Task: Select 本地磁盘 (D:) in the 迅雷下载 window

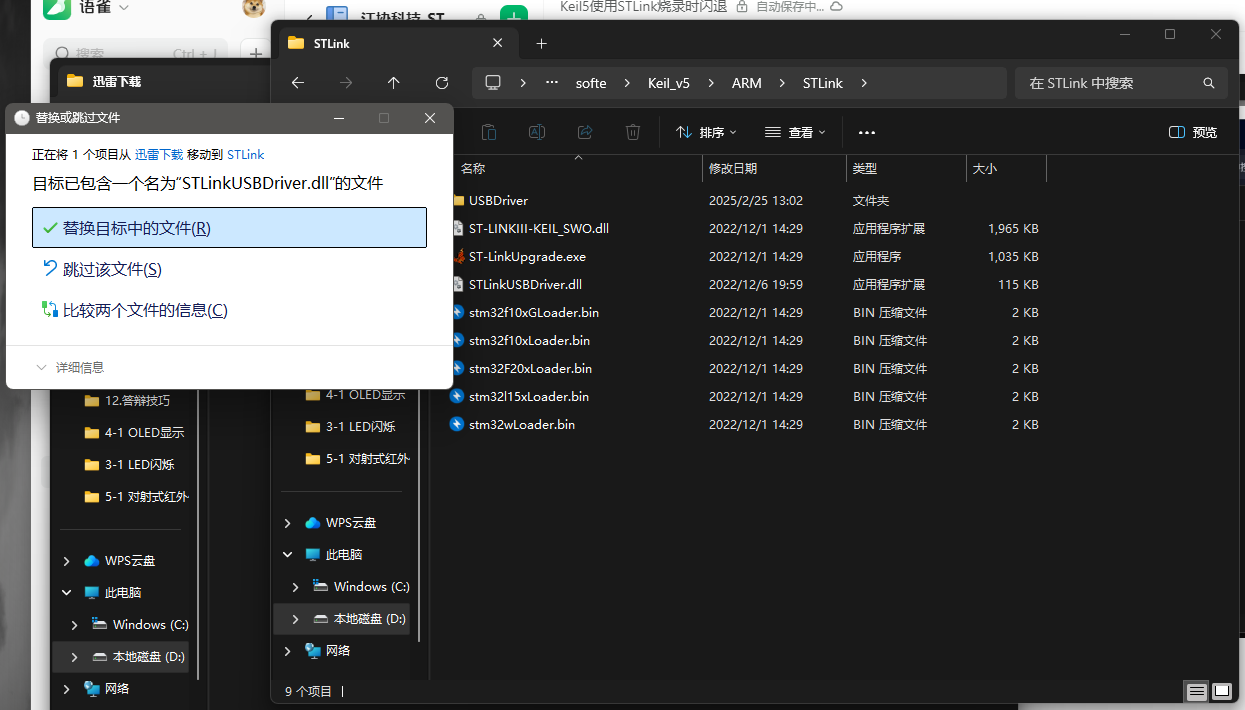Action: click(x=148, y=657)
